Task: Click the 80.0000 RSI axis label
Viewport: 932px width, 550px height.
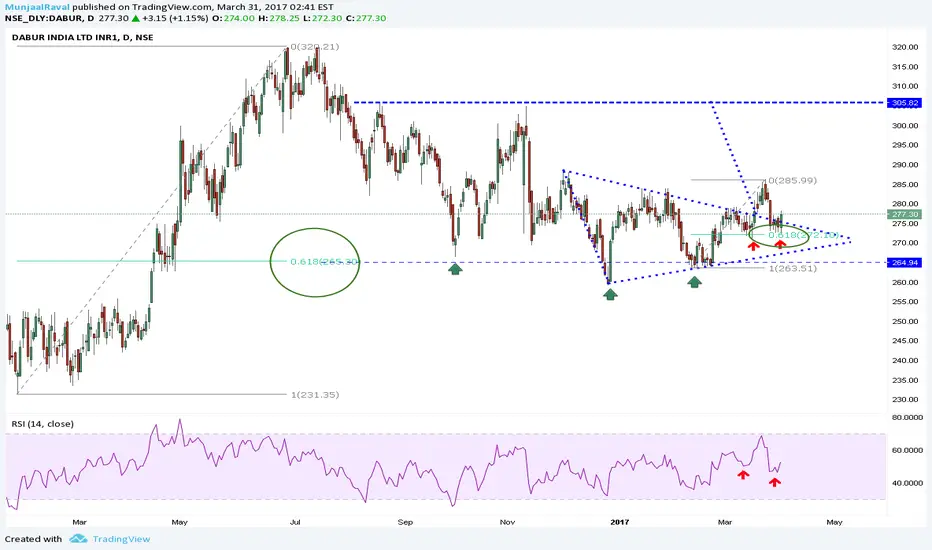Action: (906, 417)
